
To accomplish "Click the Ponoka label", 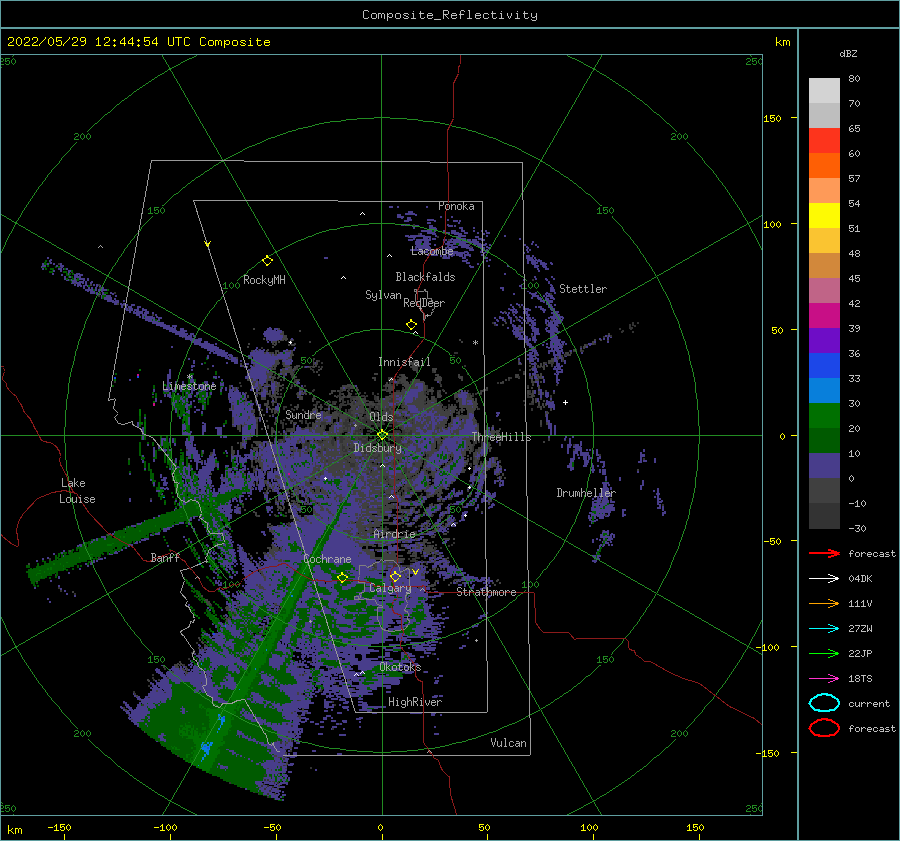I will coord(456,206).
